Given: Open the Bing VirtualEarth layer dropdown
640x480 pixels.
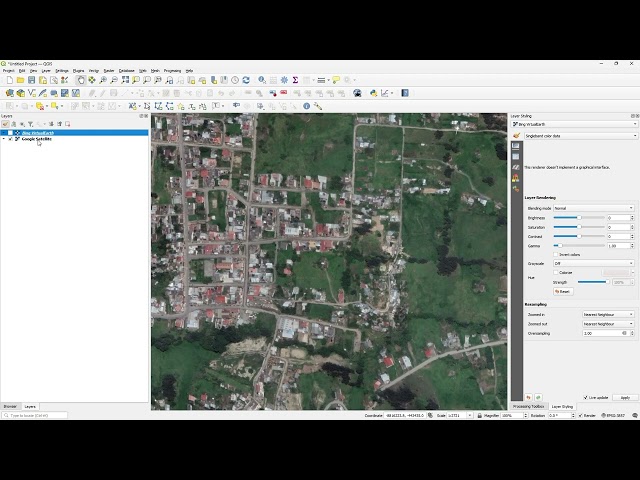Looking at the screenshot, I should [574, 124].
